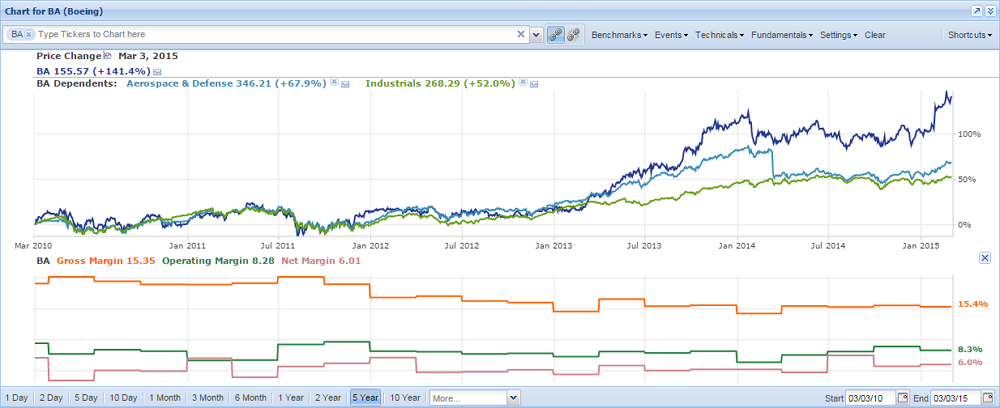The width and height of the screenshot is (1000, 408).
Task: Select the 5 Year range
Action: click(365, 398)
